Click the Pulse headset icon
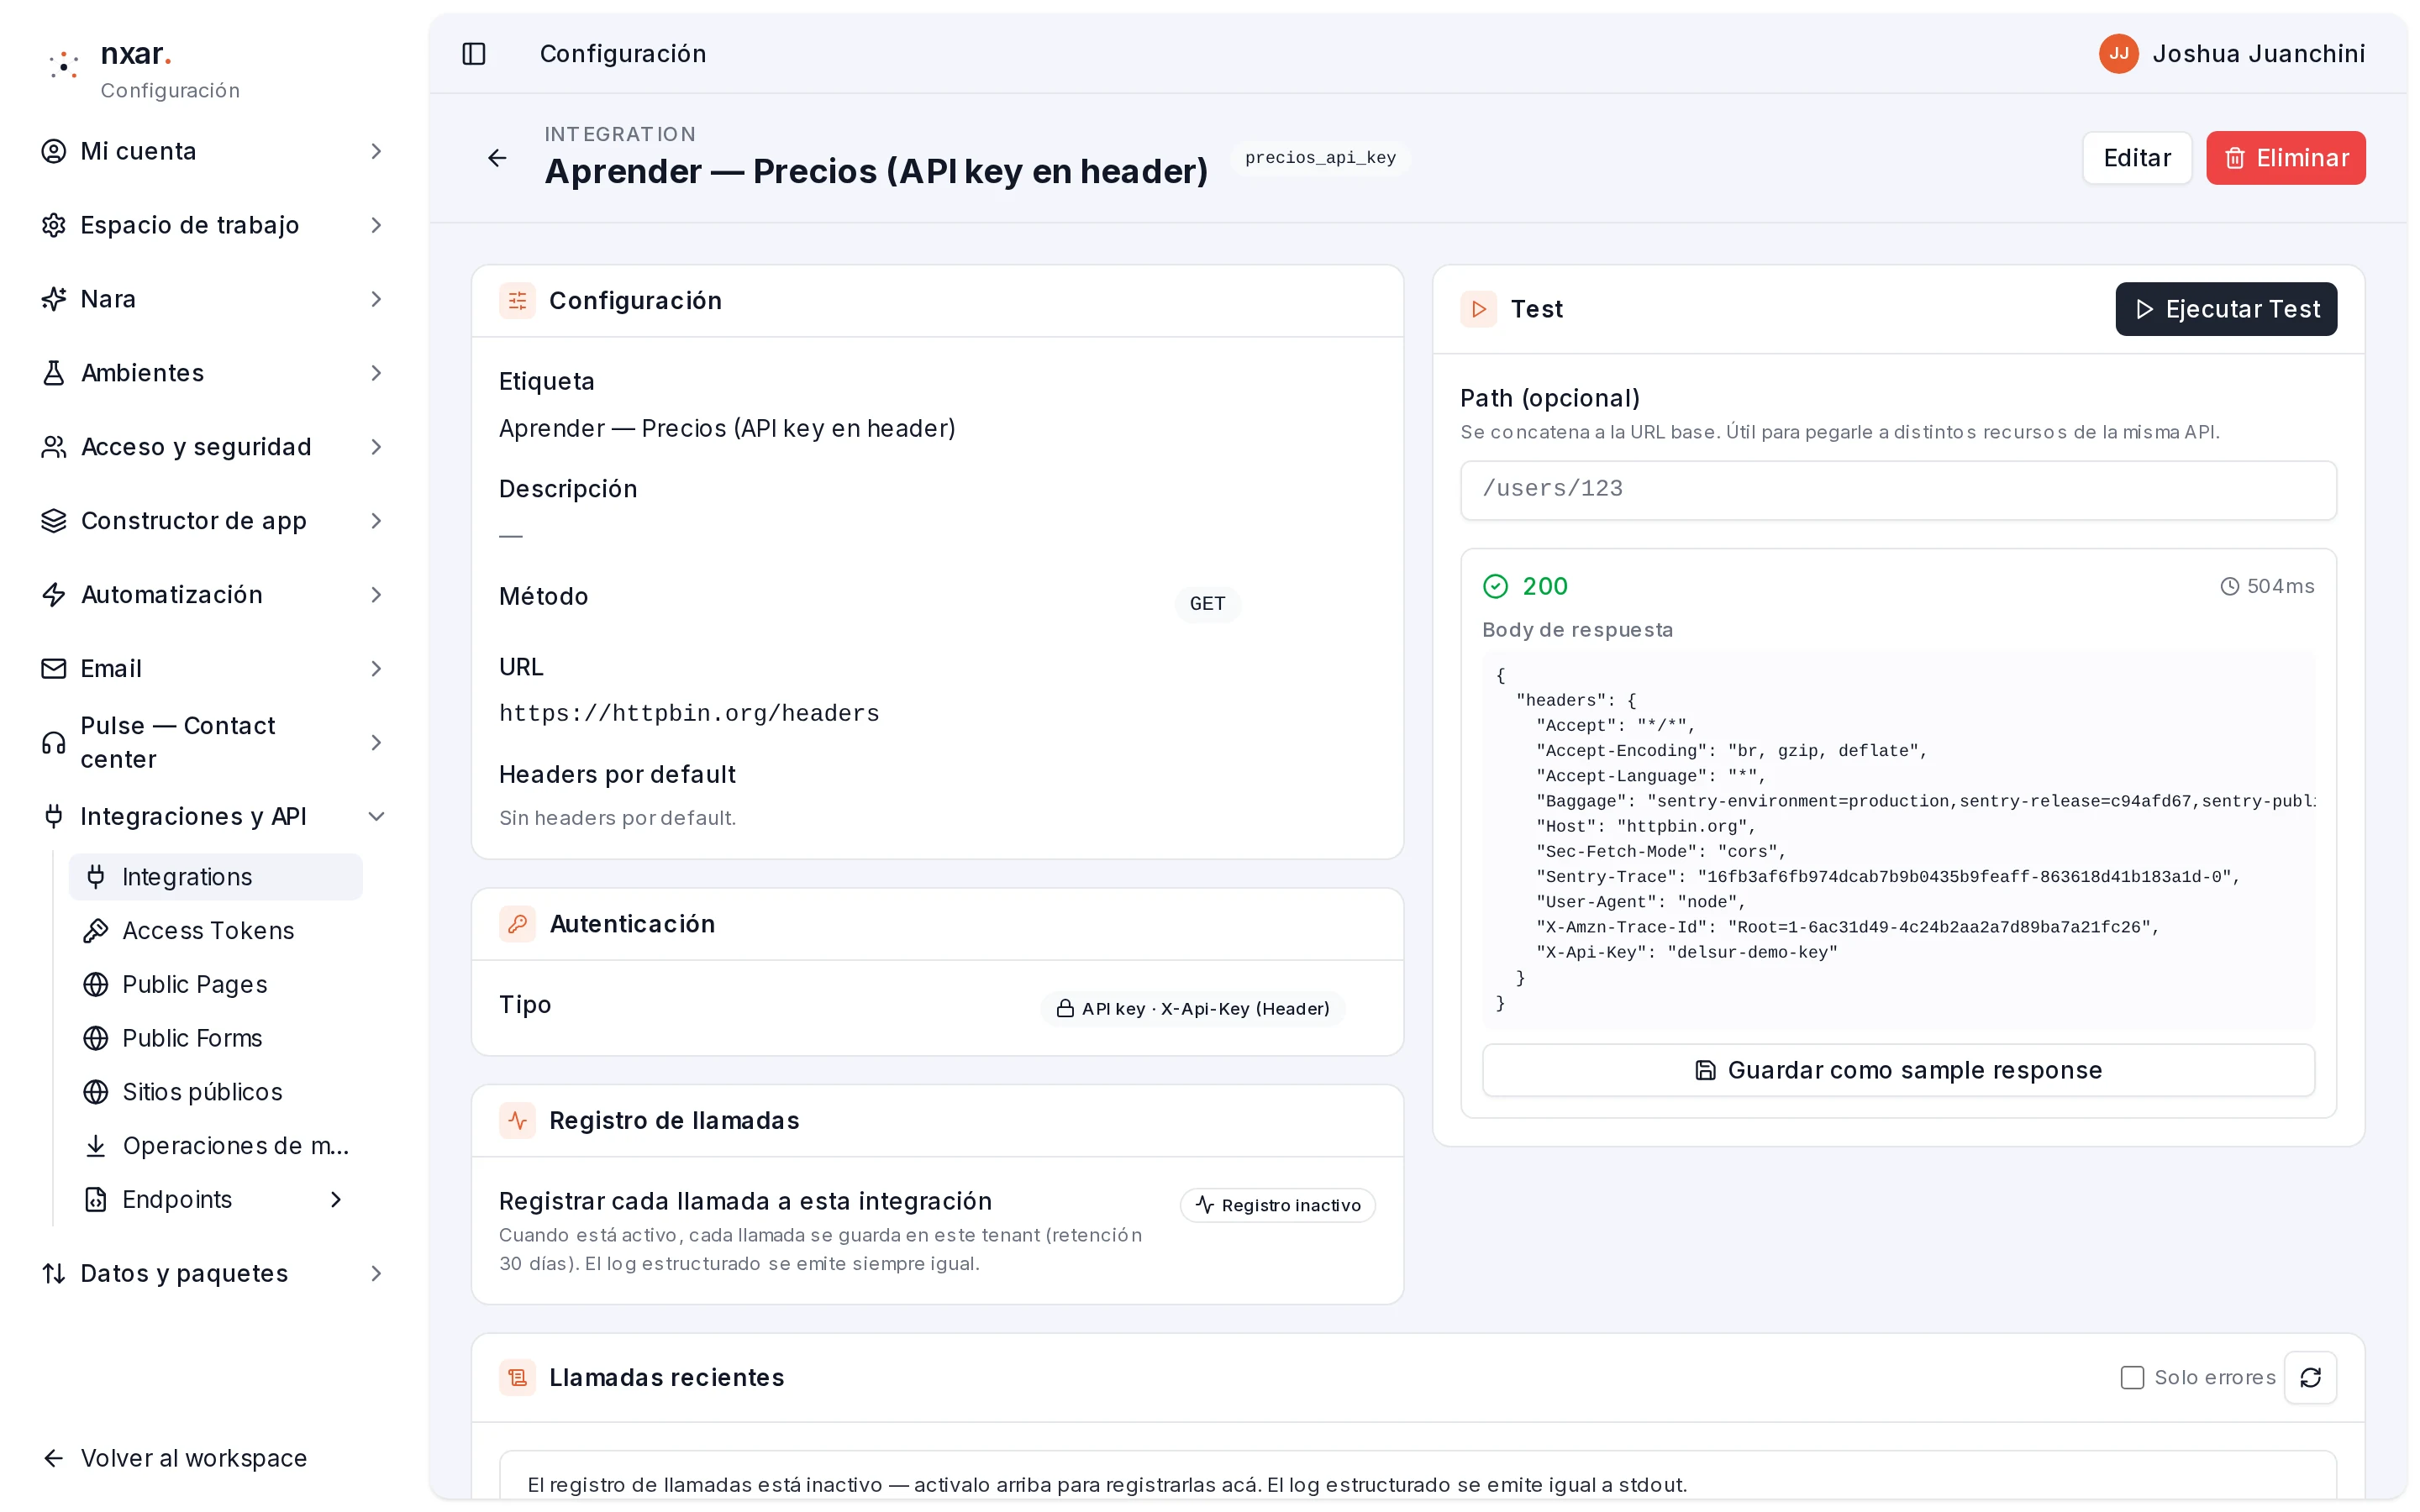 pyautogui.click(x=54, y=743)
